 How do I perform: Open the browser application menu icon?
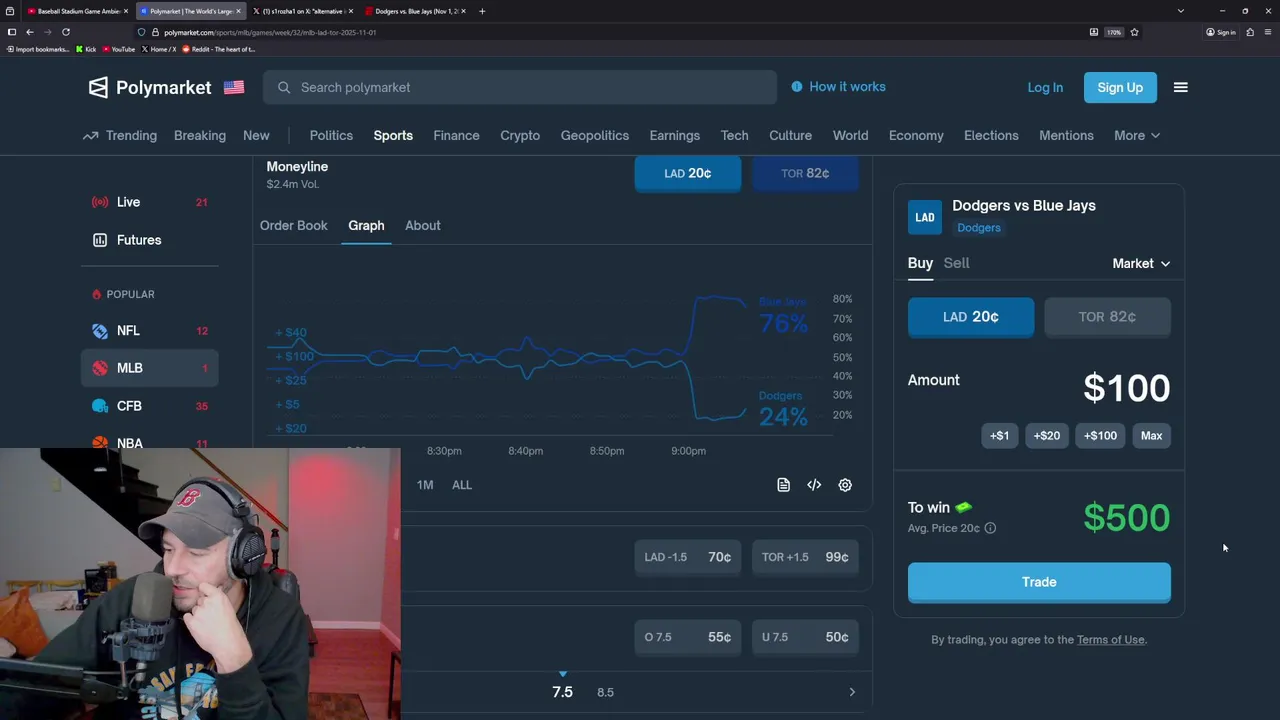click(x=1267, y=32)
